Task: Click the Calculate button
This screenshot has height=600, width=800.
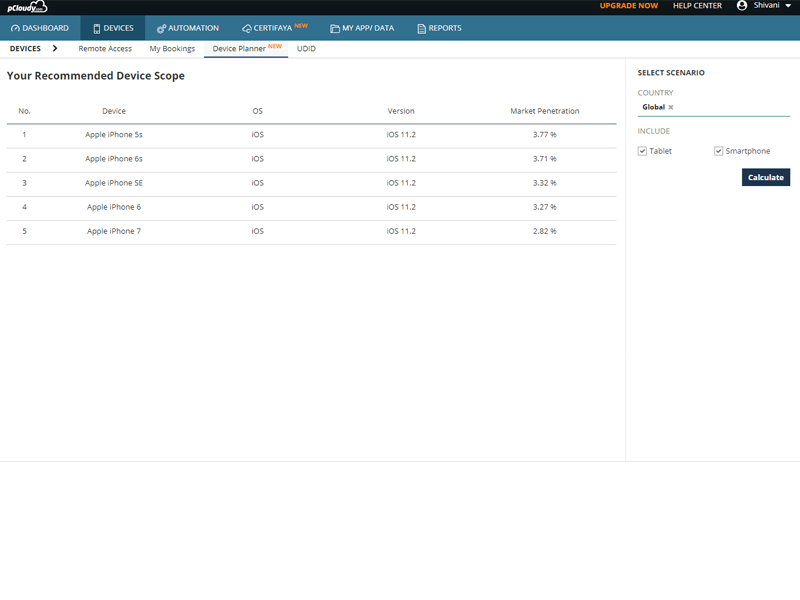Action: [765, 178]
